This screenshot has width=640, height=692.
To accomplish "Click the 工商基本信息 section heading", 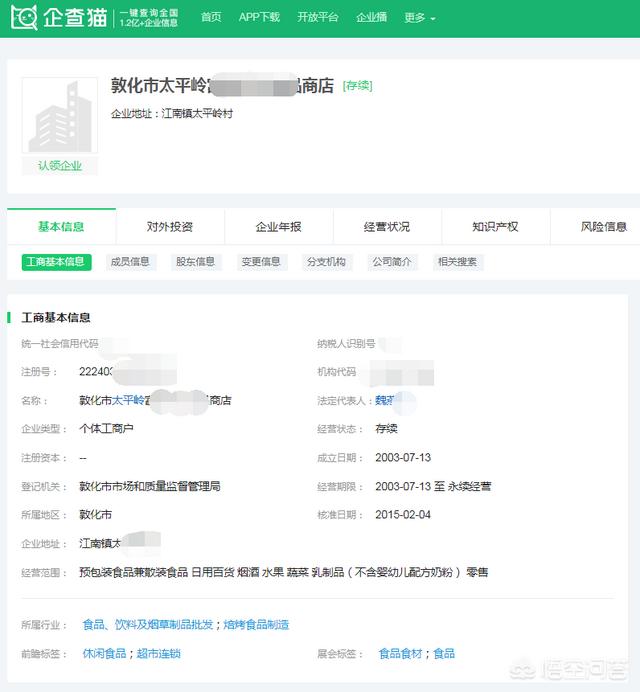I will [x=56, y=318].
